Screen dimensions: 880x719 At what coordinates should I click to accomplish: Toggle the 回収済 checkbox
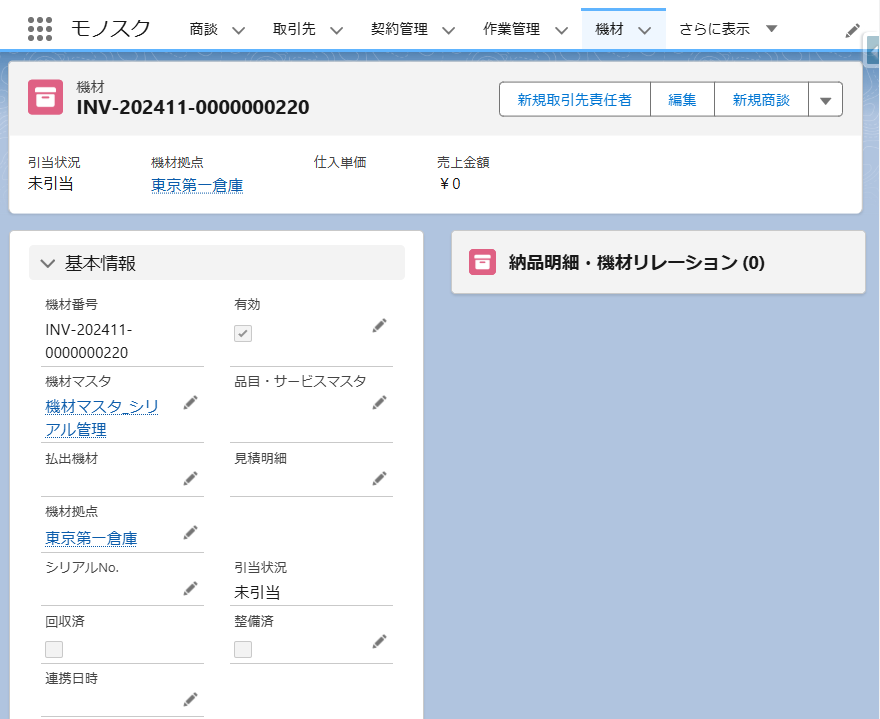click(x=54, y=650)
